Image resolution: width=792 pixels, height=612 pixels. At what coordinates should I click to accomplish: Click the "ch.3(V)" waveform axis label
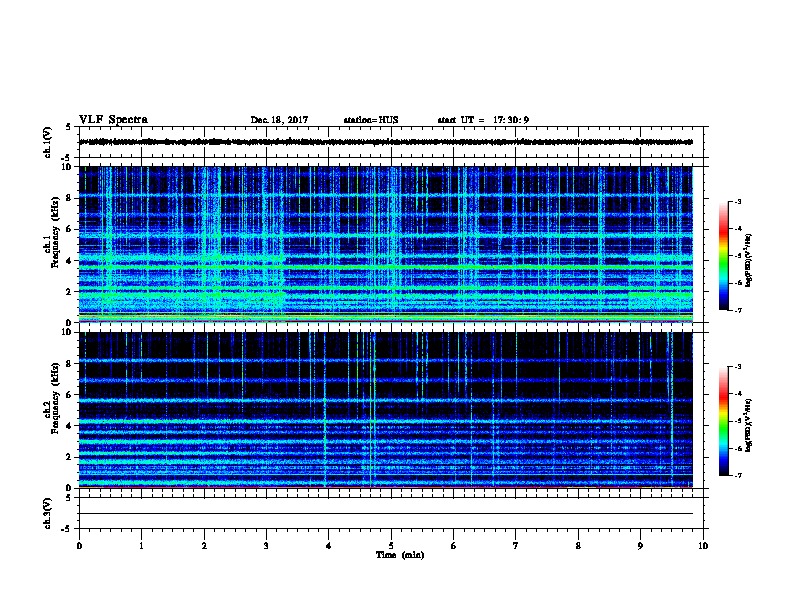(47, 514)
